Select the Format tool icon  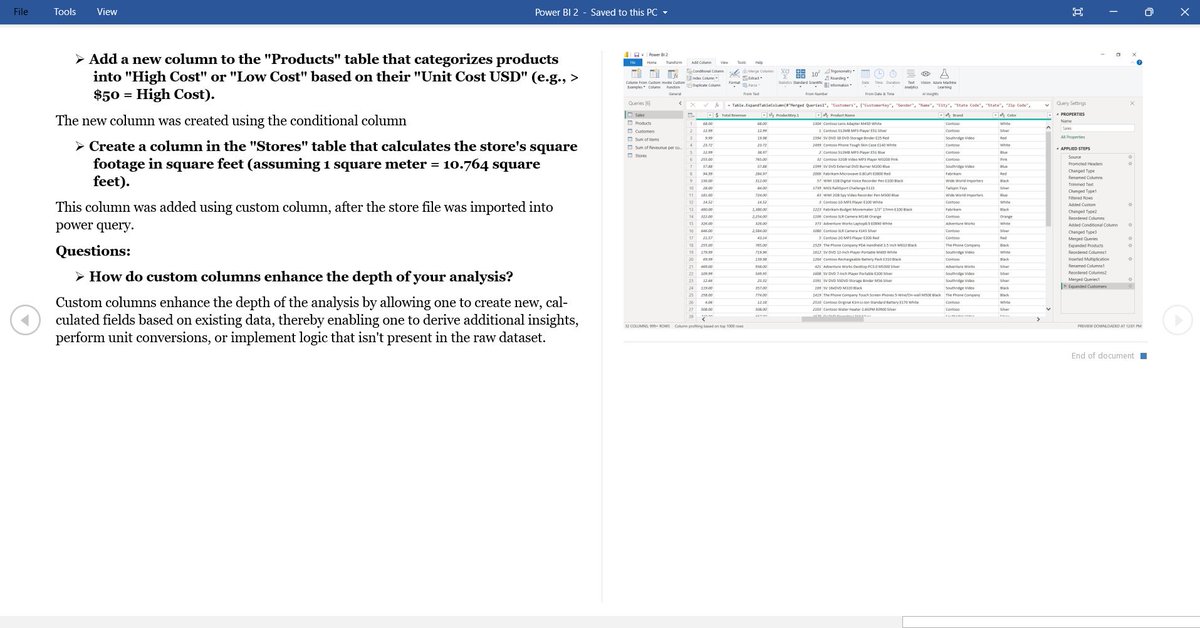(735, 74)
